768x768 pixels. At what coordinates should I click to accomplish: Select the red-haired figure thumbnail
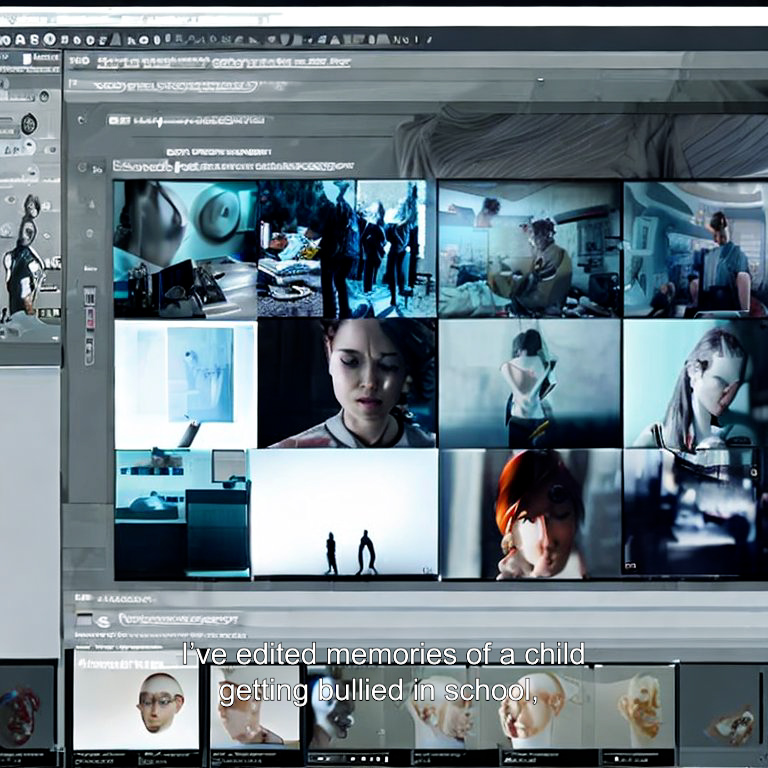tap(531, 514)
